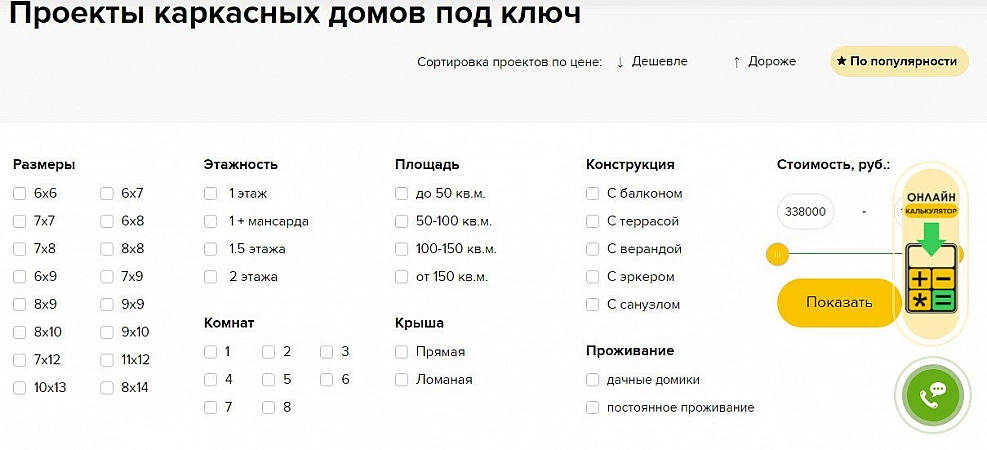Enable the 1 этаж filter
The height and width of the screenshot is (450, 987).
pos(210,194)
